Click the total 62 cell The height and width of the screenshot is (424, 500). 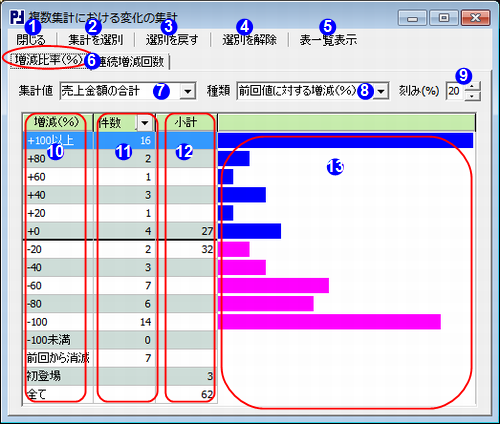(x=186, y=394)
